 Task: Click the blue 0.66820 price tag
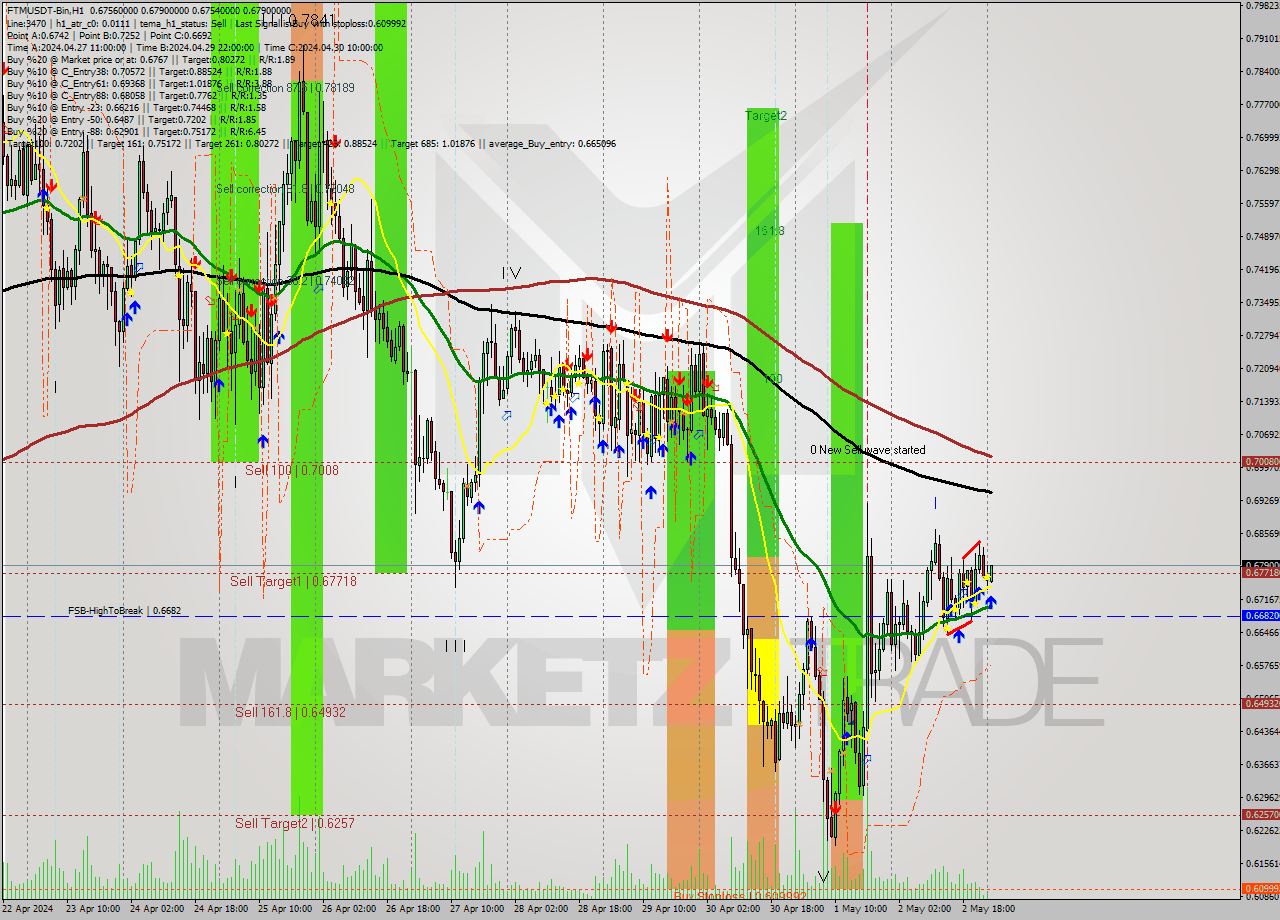(1261, 616)
